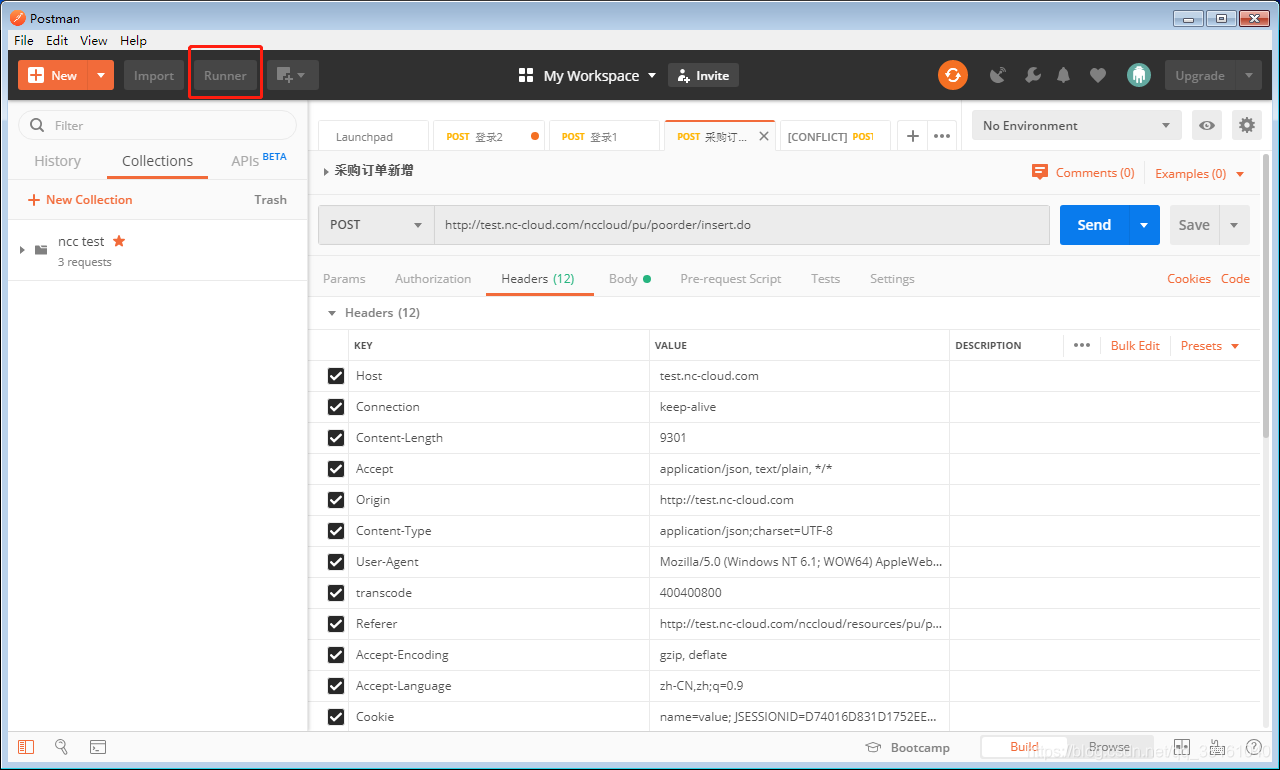Click the heart icon in header

click(x=1098, y=75)
